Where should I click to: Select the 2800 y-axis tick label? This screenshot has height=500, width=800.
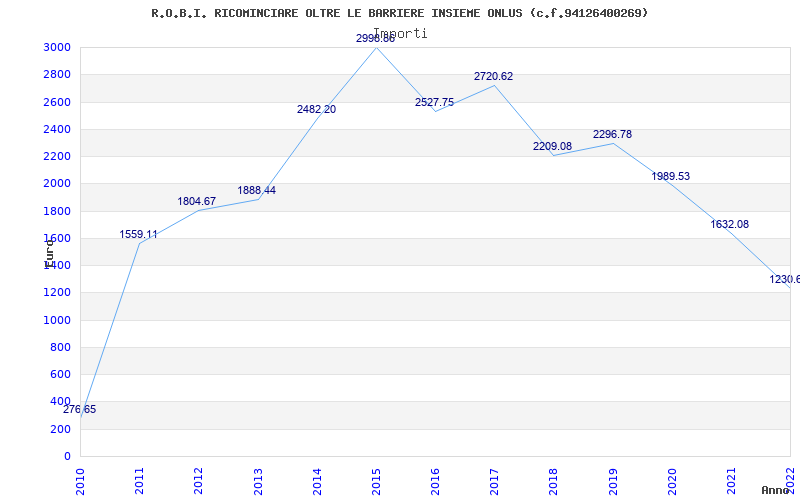(x=58, y=74)
